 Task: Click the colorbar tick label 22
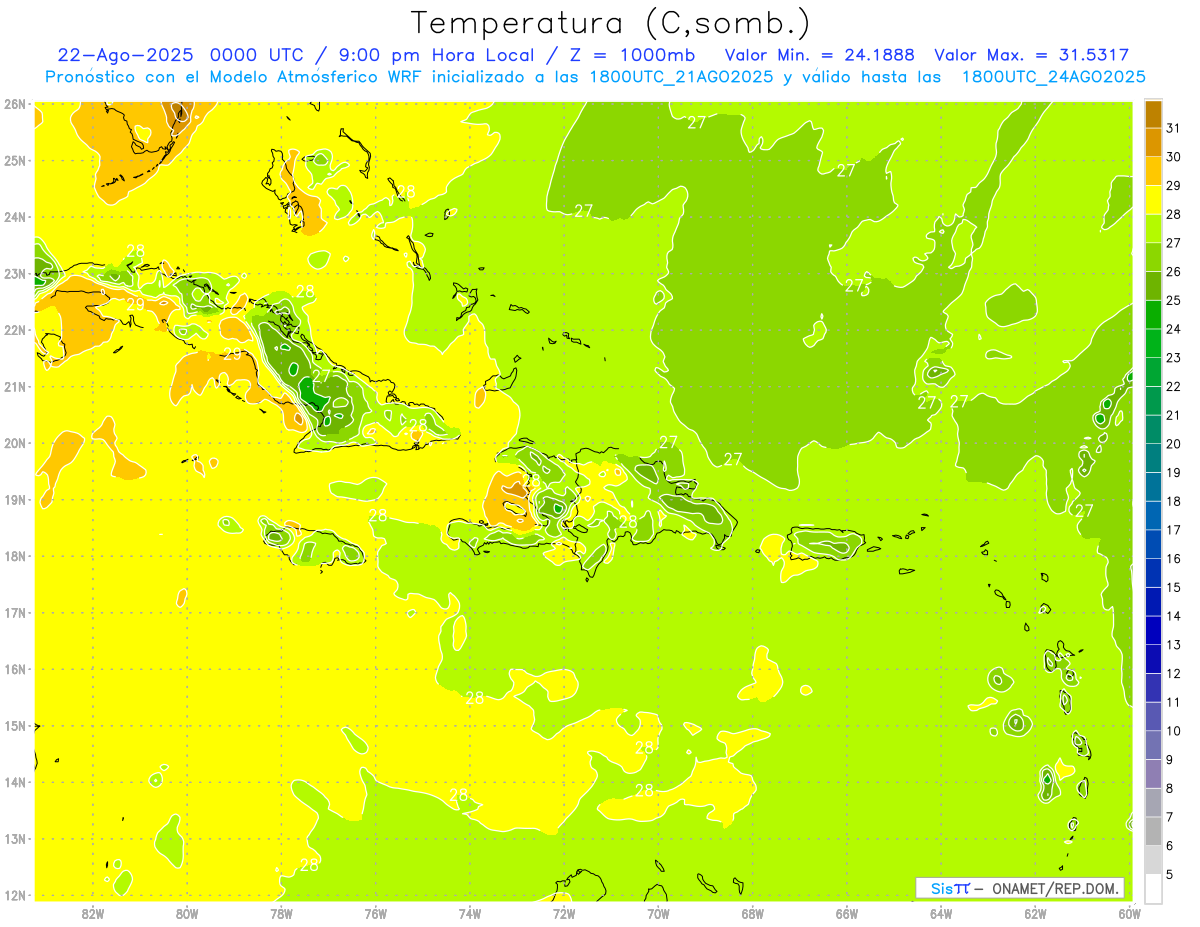point(1174,387)
